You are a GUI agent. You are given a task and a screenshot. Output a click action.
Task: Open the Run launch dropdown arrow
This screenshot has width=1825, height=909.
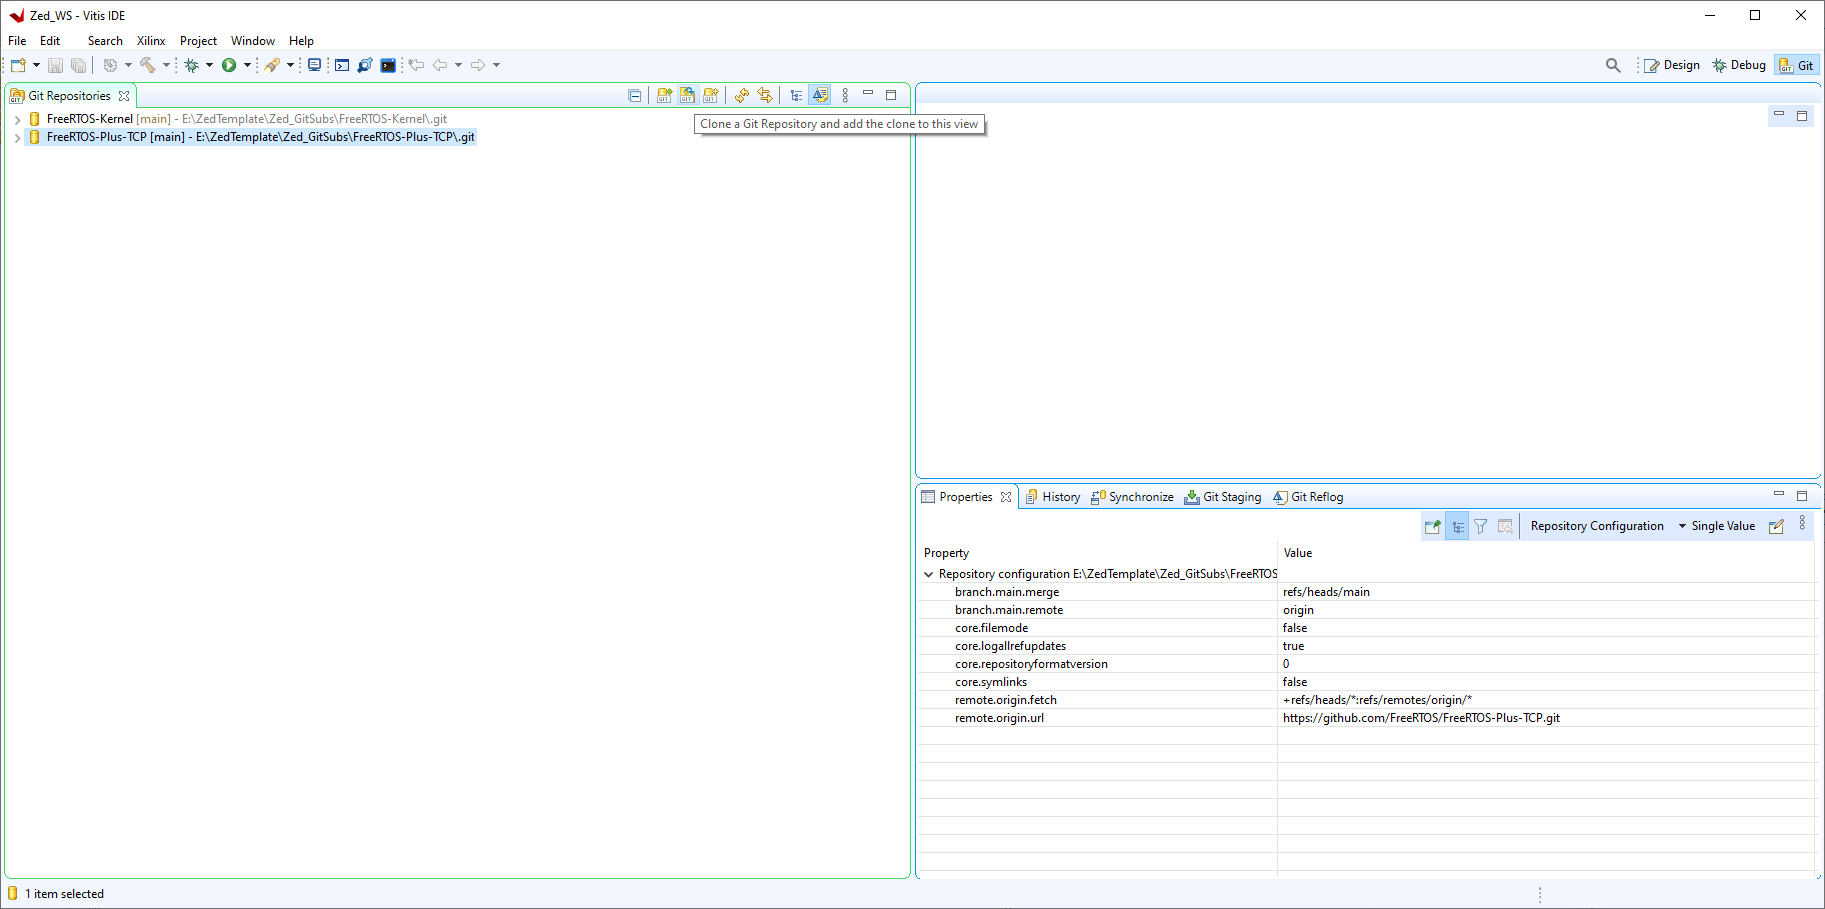coord(247,65)
